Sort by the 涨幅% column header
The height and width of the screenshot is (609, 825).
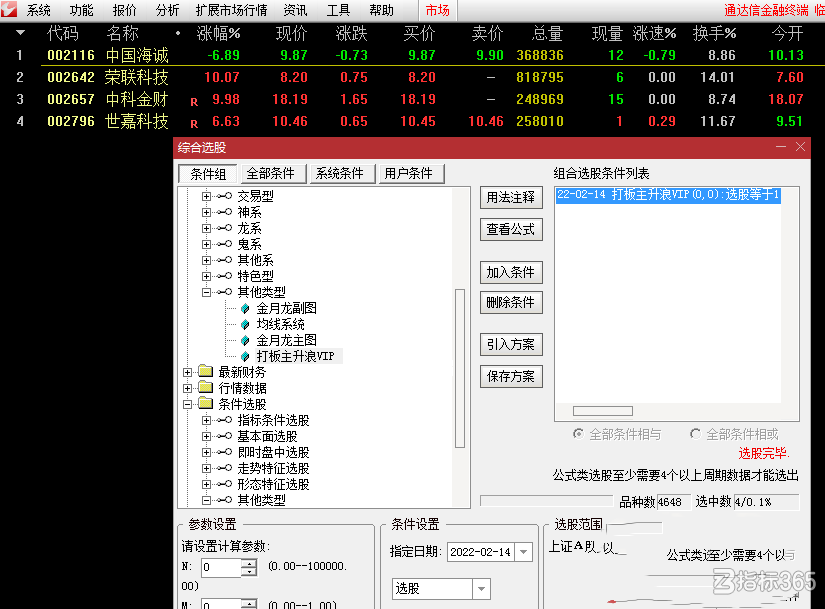[218, 34]
